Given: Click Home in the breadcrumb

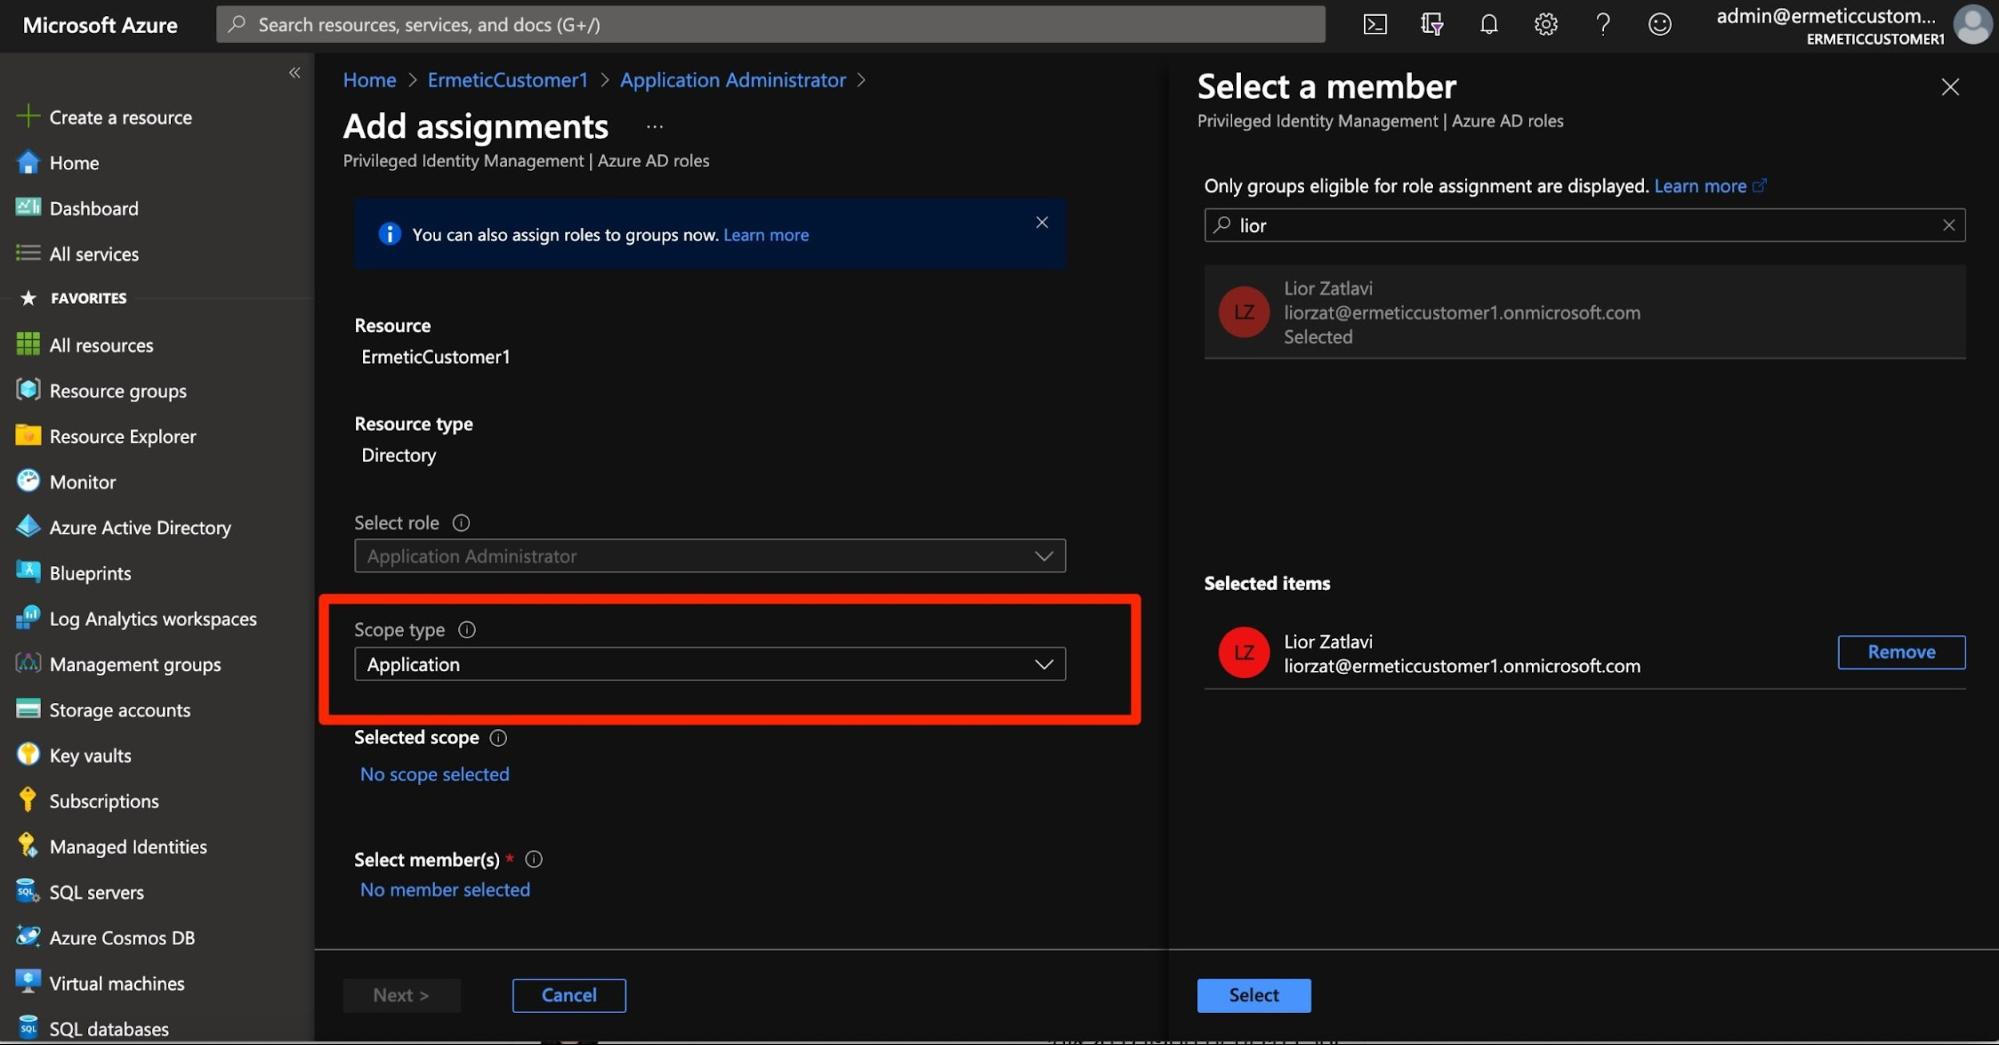Looking at the screenshot, I should pos(369,80).
